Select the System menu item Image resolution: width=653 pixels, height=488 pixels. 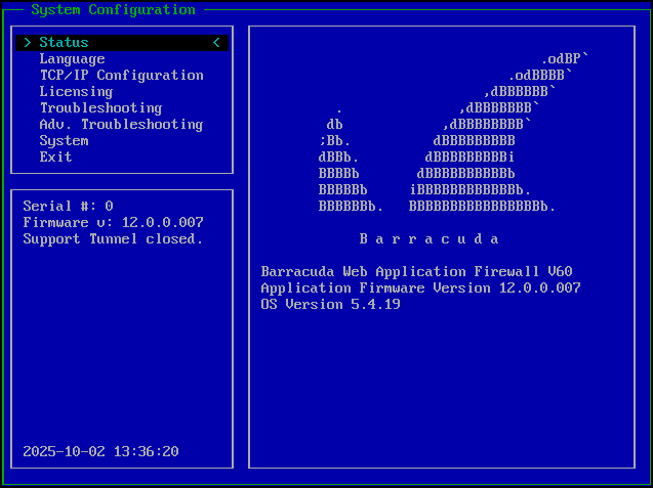[64, 141]
